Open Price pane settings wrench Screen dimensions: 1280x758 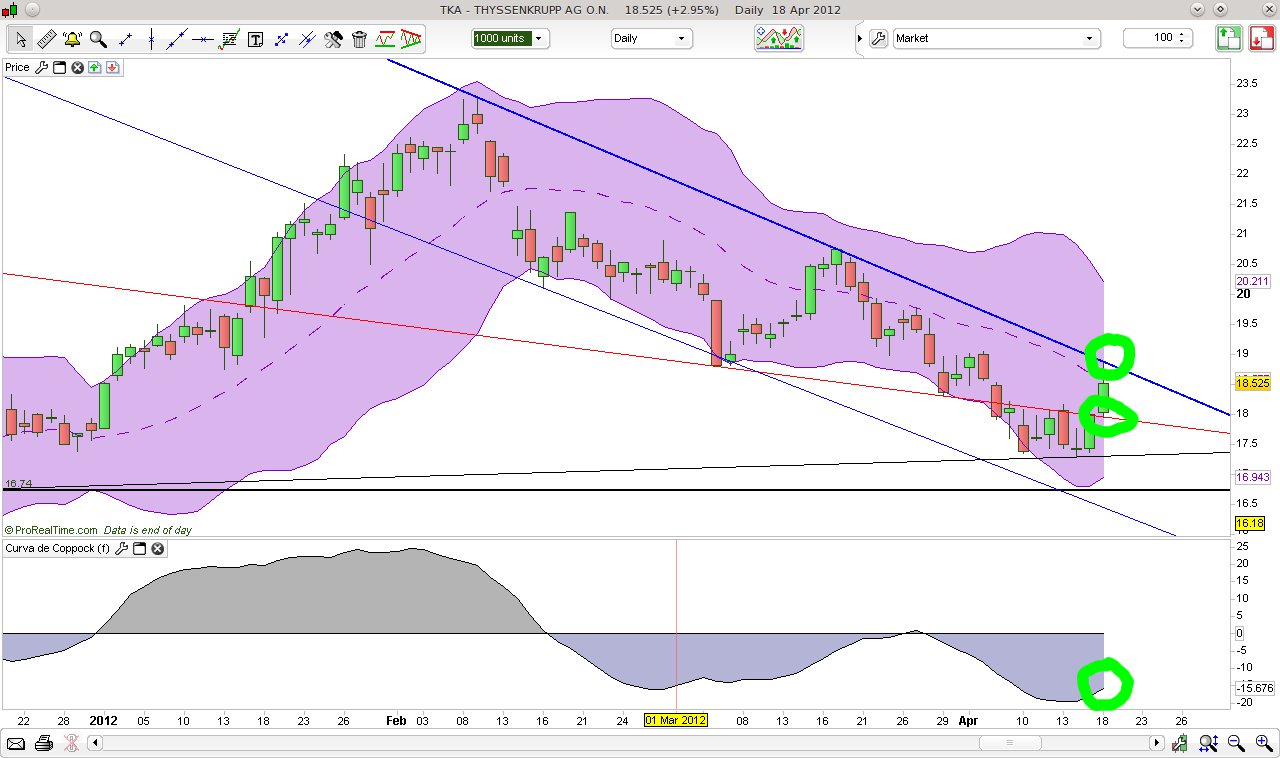click(42, 67)
